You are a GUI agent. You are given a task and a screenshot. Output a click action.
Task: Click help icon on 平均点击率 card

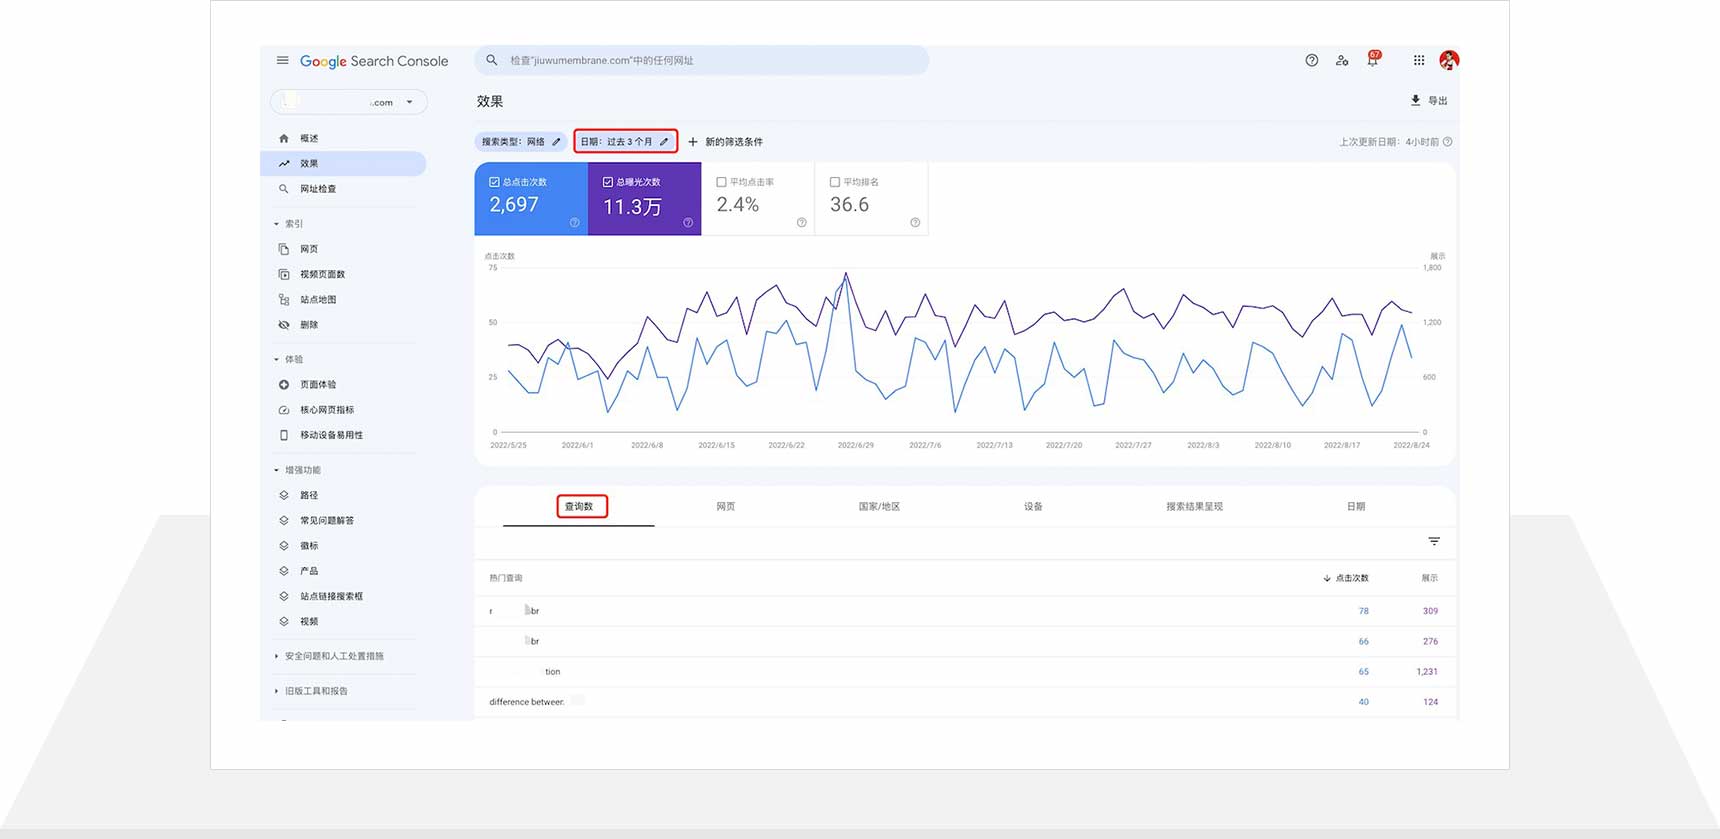[802, 223]
